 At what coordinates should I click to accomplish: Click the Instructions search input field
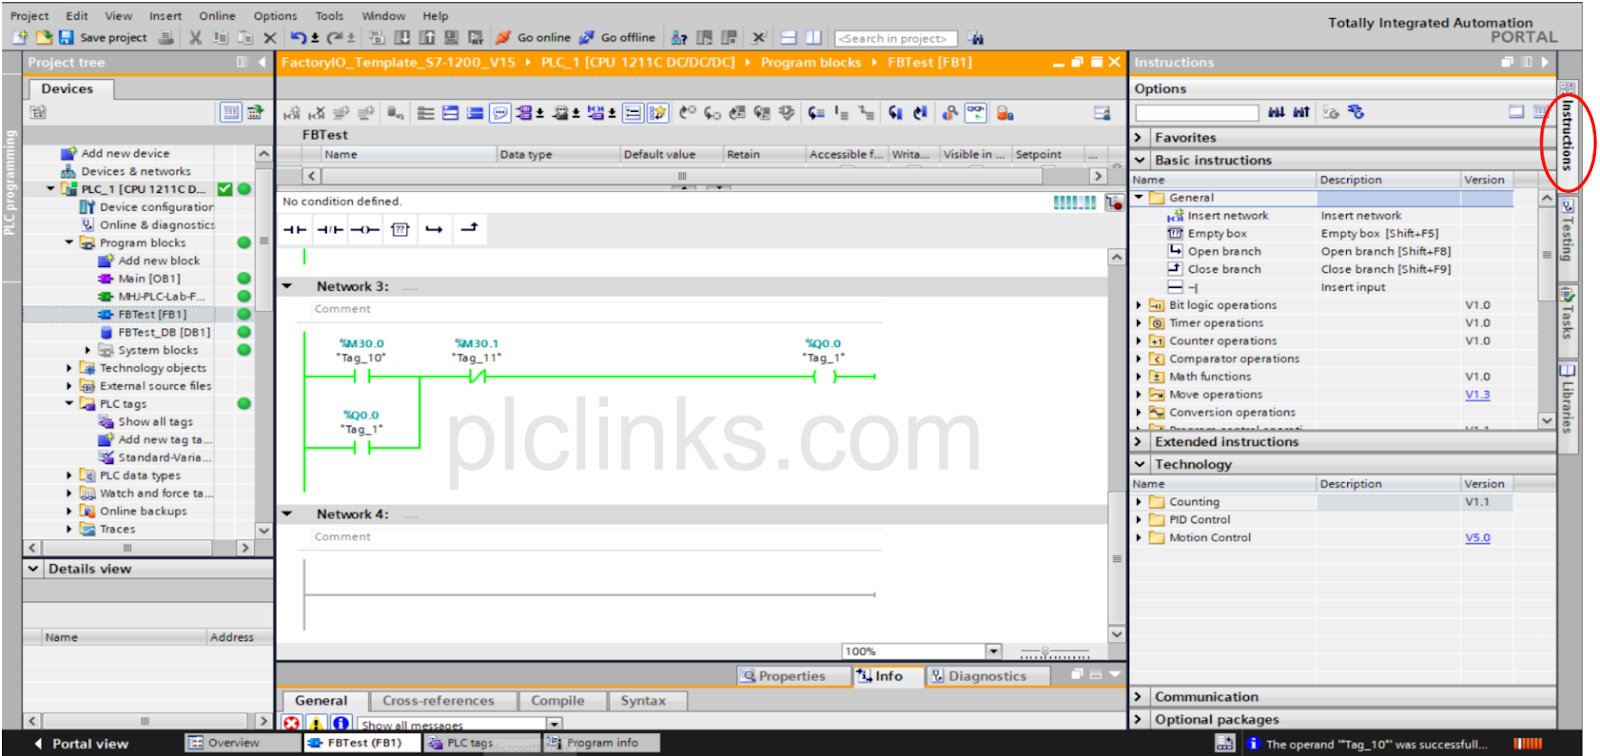[1197, 112]
